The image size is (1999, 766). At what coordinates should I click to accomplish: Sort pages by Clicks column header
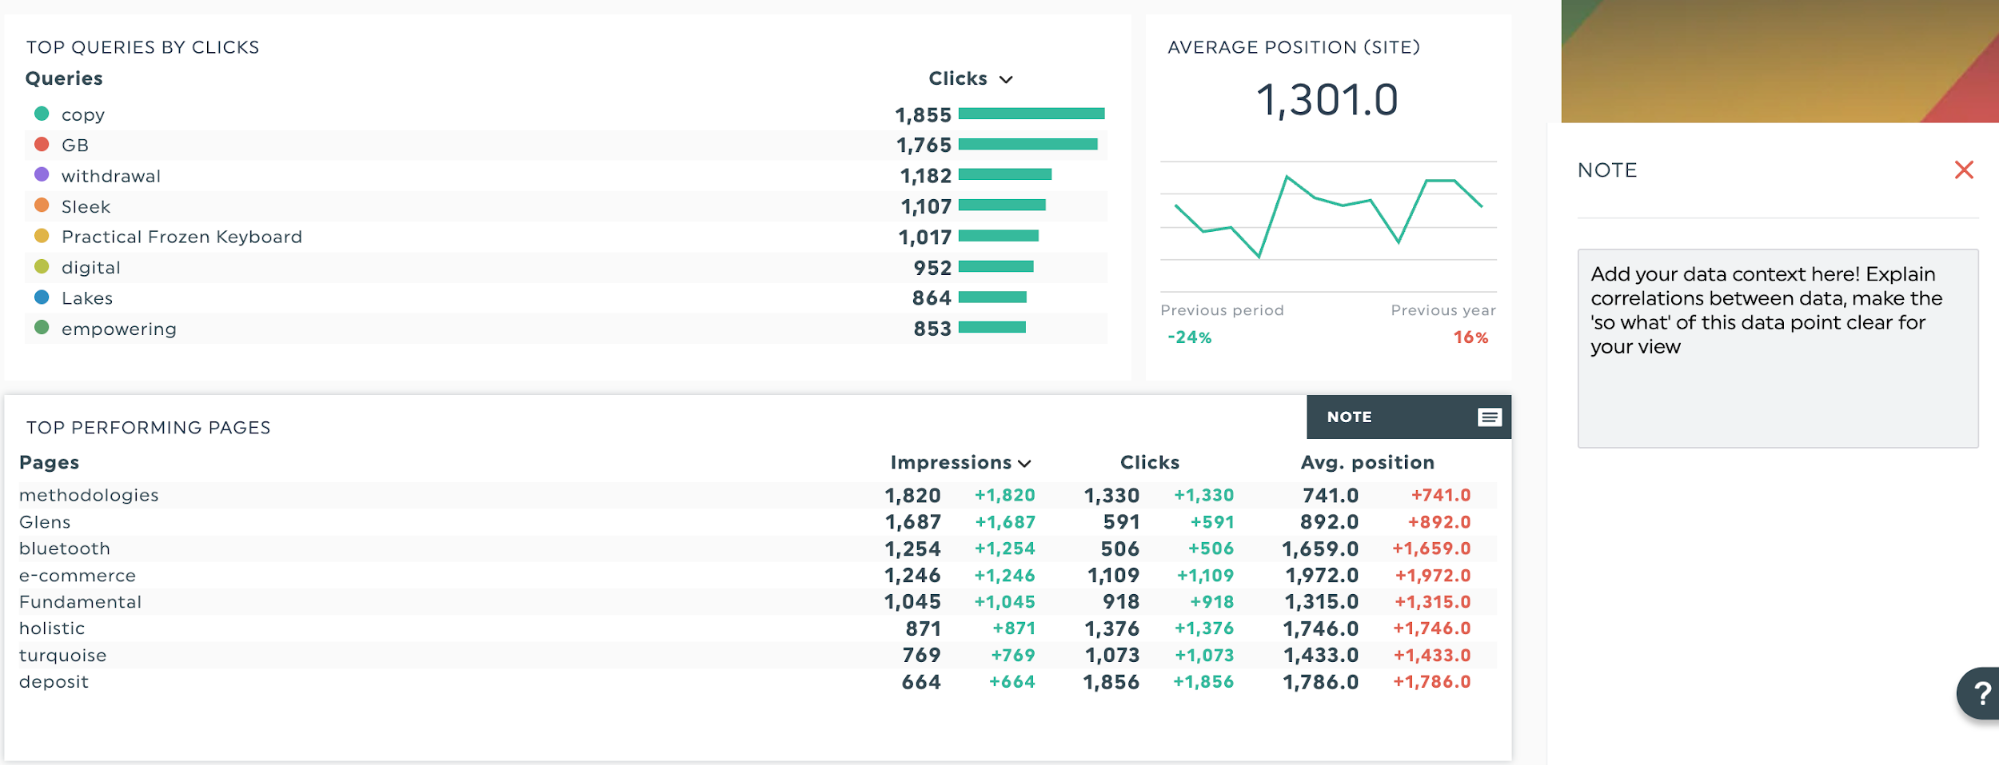pos(1149,462)
